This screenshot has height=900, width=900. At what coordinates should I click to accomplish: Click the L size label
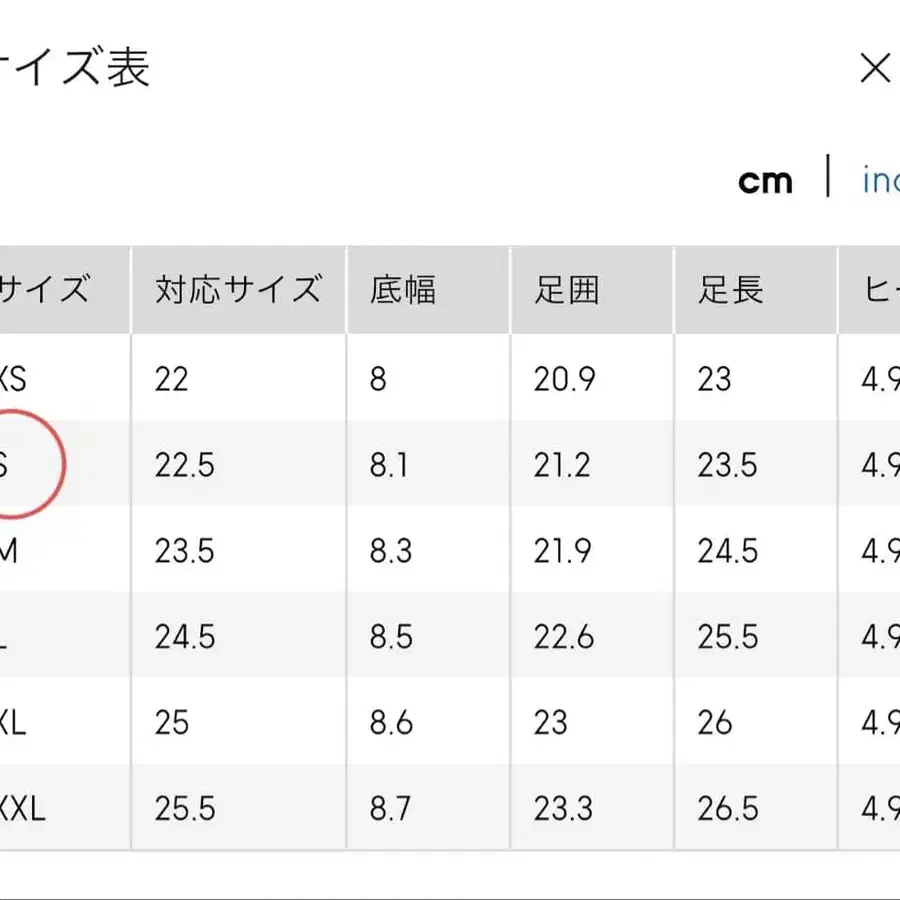5,637
